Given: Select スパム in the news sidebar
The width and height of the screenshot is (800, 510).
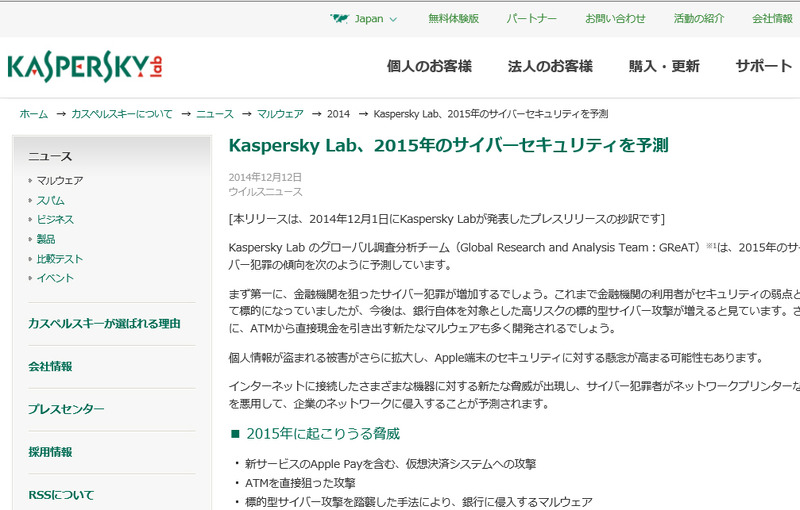Looking at the screenshot, I should coord(51,200).
